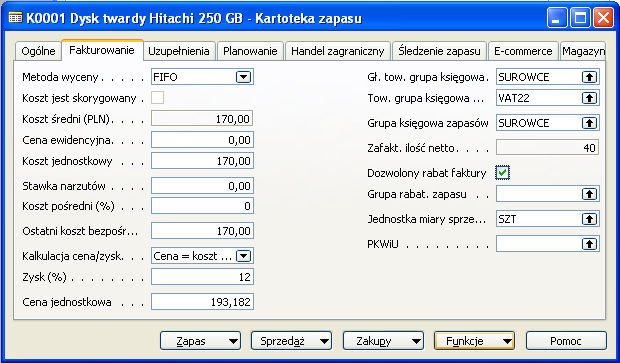The width and height of the screenshot is (620, 363).
Task: Click the Kartoteka zapasu window title icon
Action: point(15,18)
